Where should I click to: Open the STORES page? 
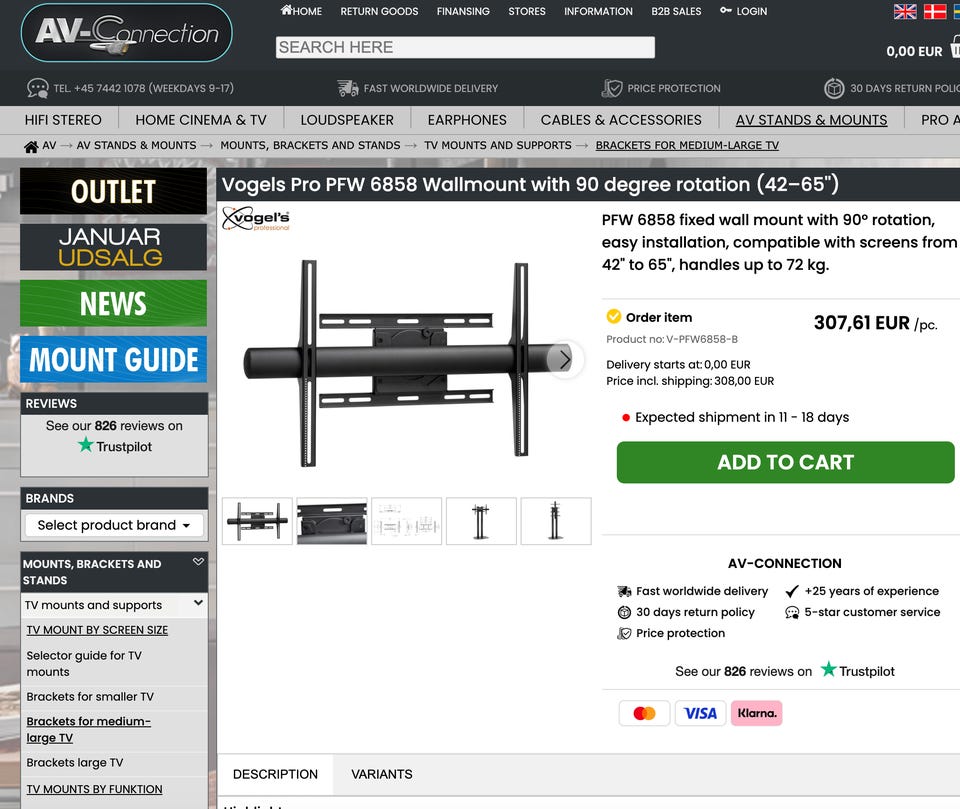527,11
